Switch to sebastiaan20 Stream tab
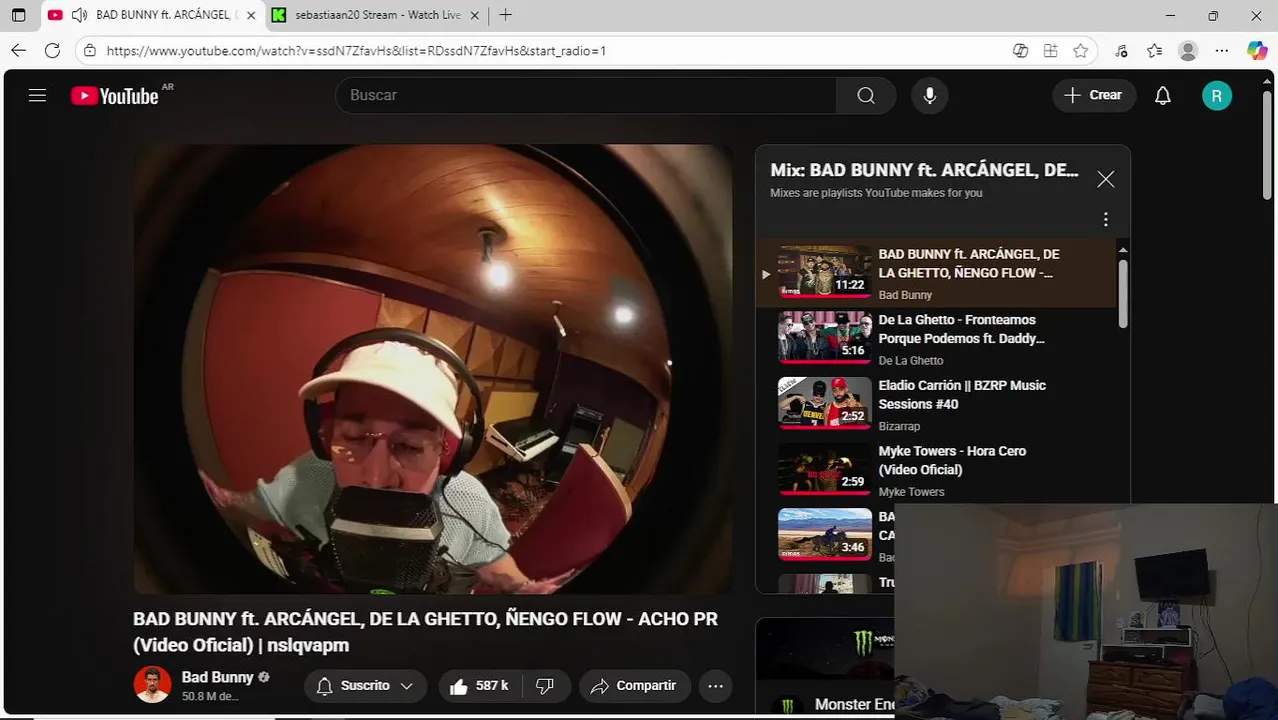1278x720 pixels. point(377,15)
